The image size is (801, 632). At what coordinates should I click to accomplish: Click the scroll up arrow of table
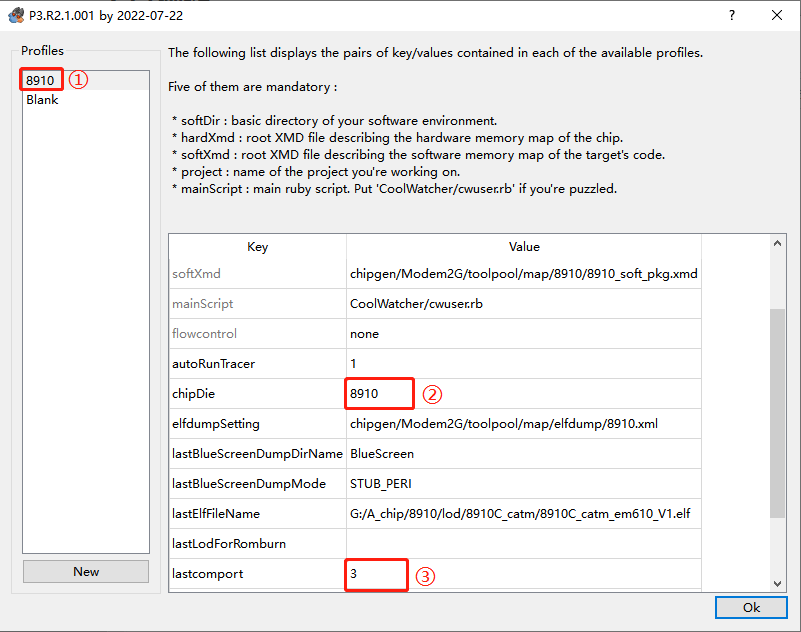(x=778, y=244)
